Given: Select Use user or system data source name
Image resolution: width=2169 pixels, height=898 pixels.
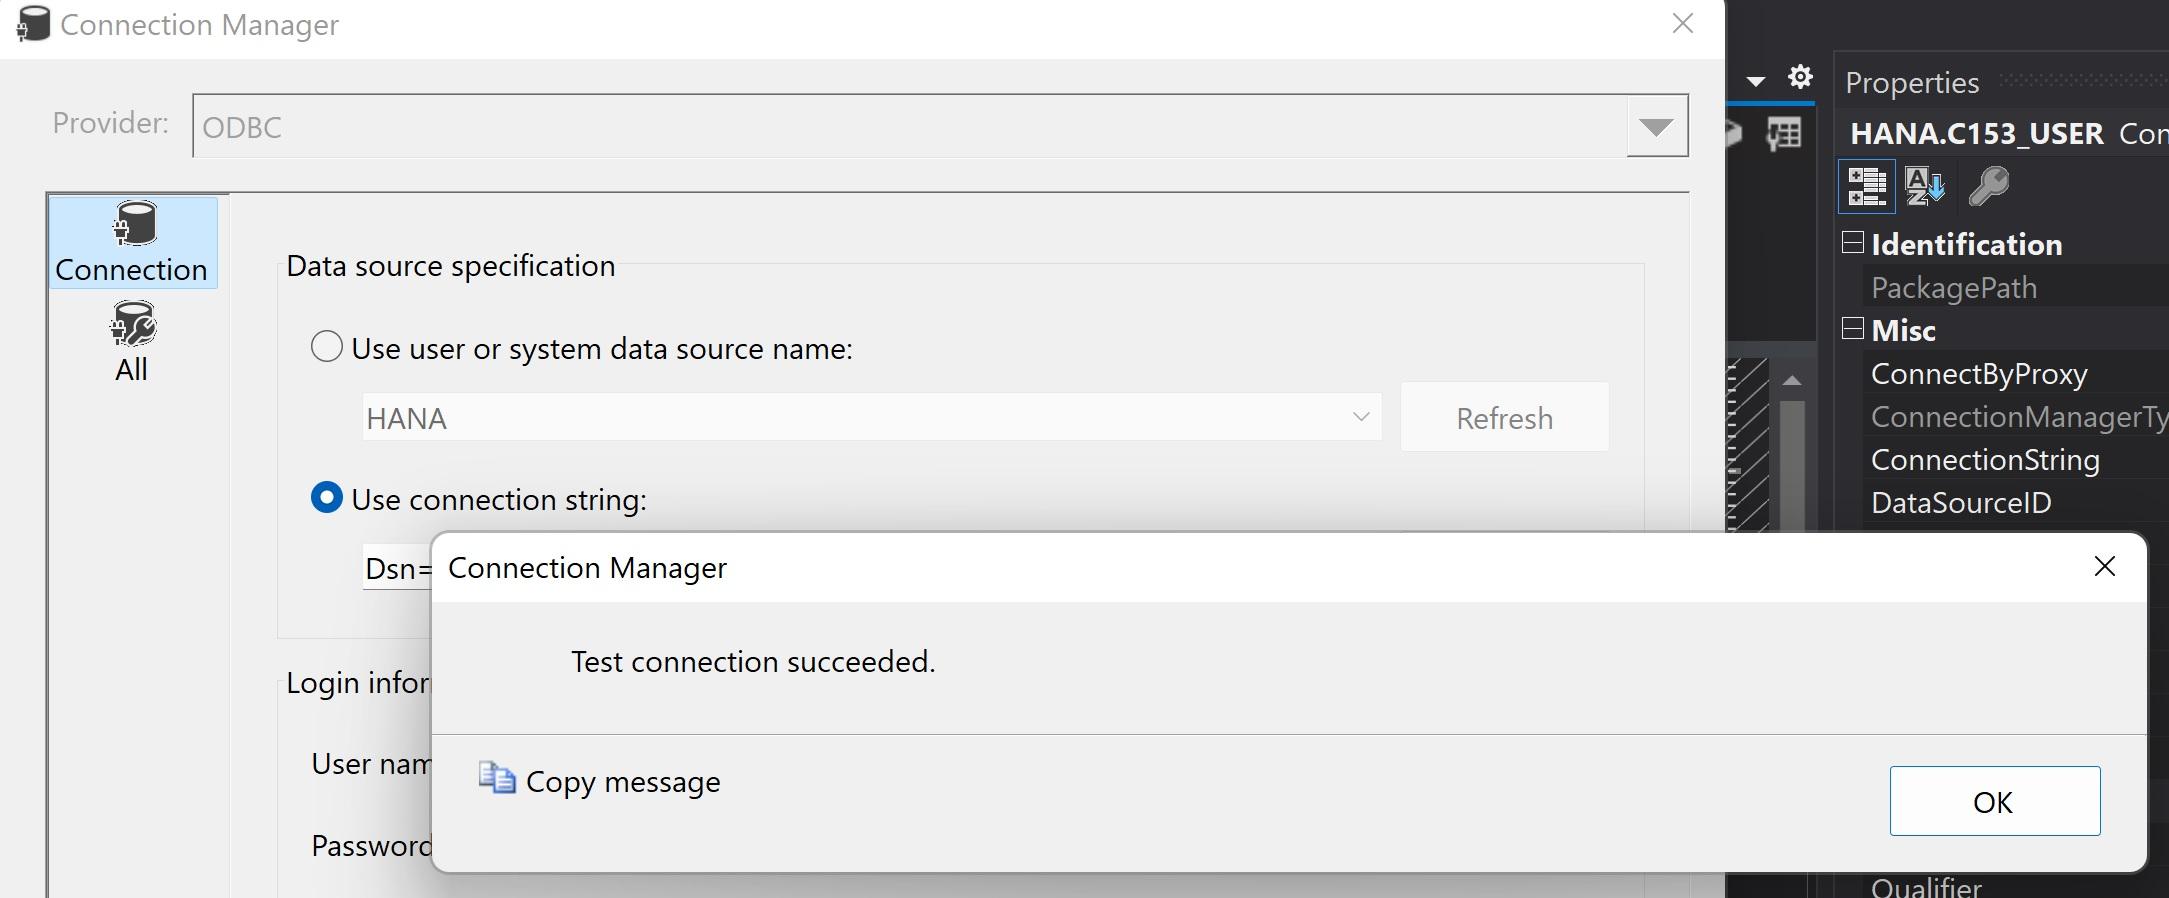Looking at the screenshot, I should 327,347.
